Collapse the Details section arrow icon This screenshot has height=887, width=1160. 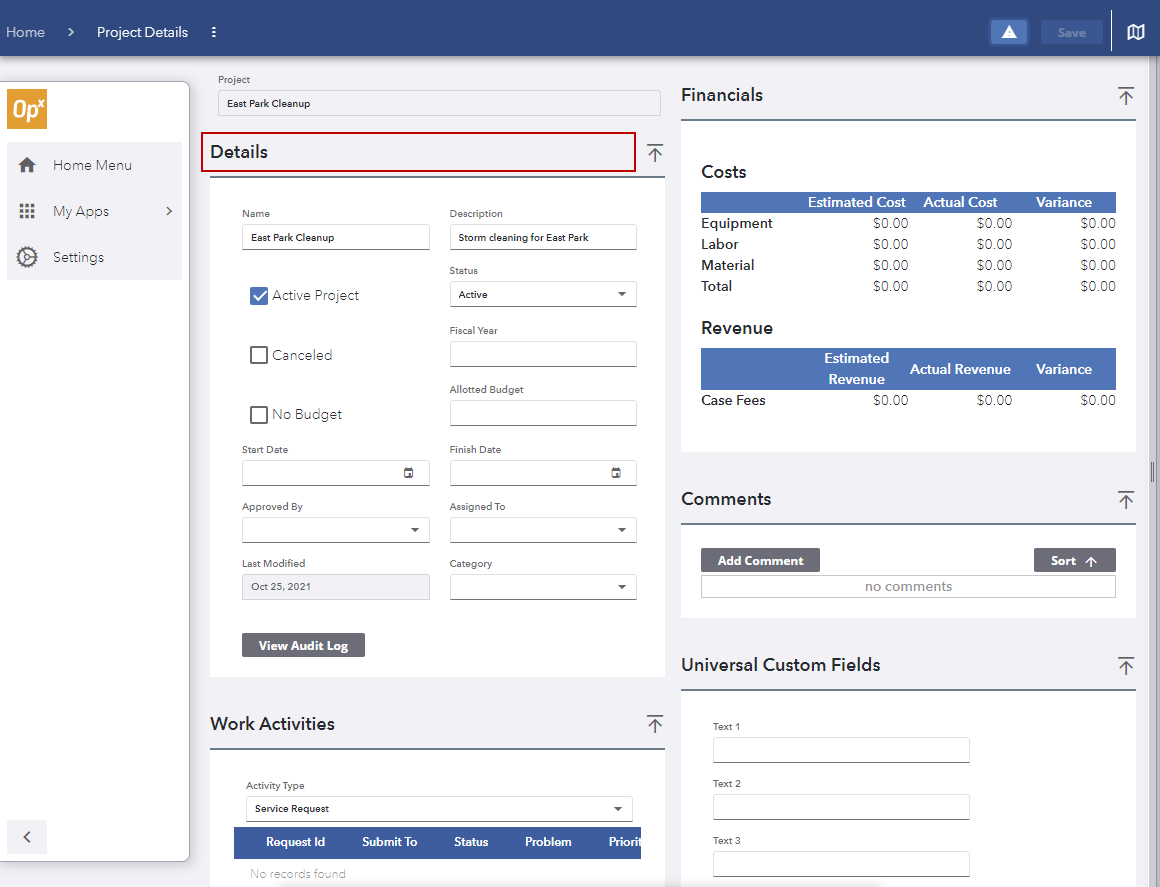655,153
